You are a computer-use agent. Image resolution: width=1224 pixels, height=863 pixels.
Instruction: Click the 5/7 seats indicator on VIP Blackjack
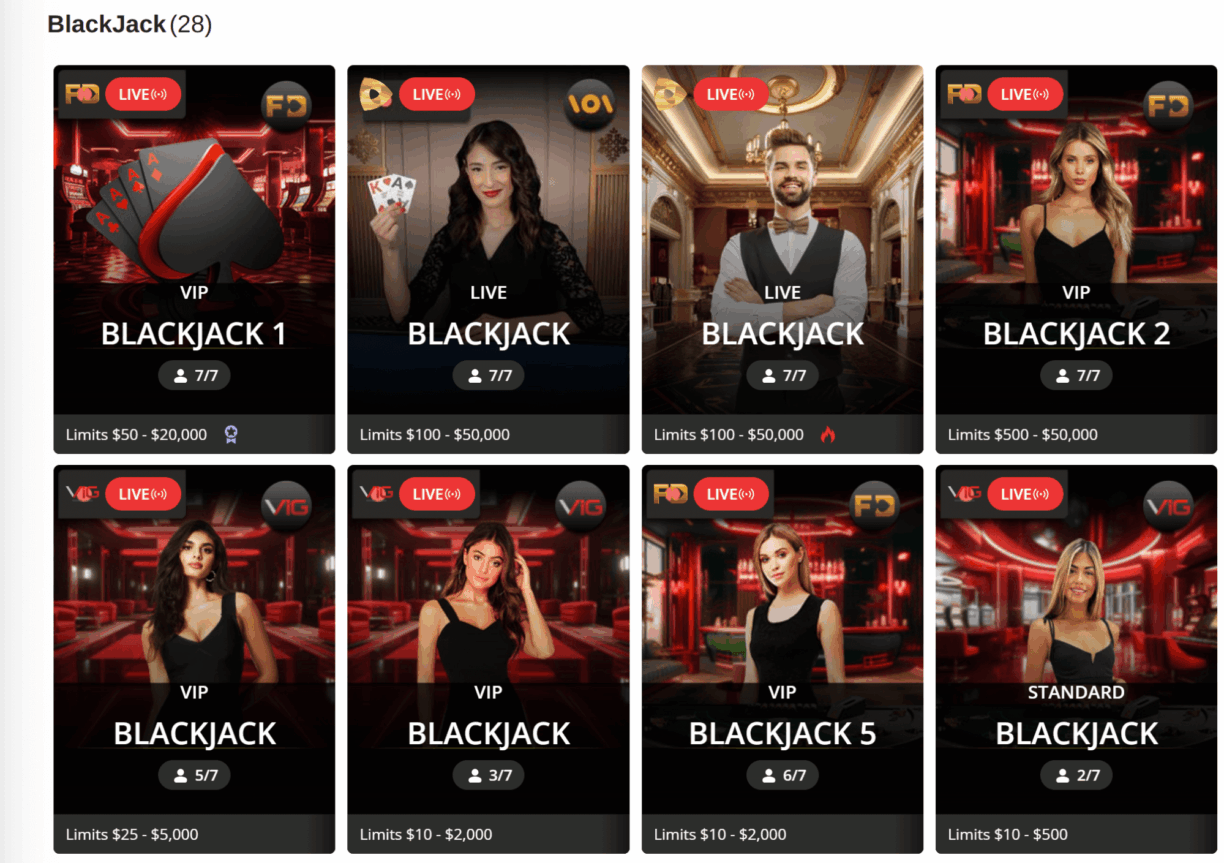194,775
